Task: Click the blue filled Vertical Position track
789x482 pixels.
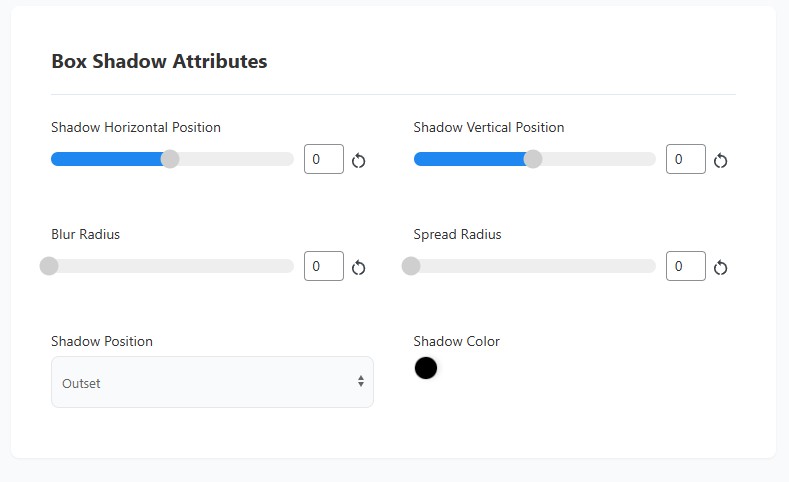Action: [469, 159]
